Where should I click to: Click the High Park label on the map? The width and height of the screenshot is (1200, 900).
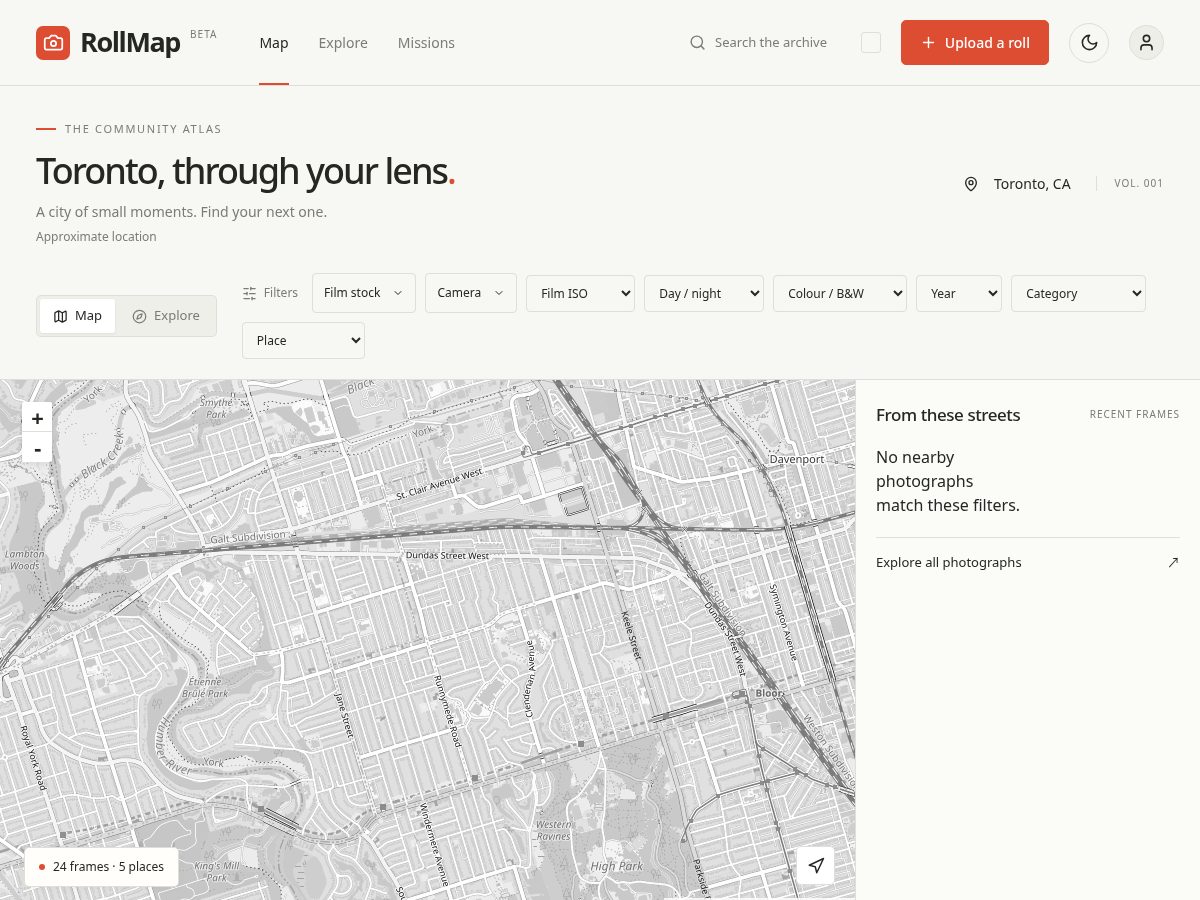point(616,866)
